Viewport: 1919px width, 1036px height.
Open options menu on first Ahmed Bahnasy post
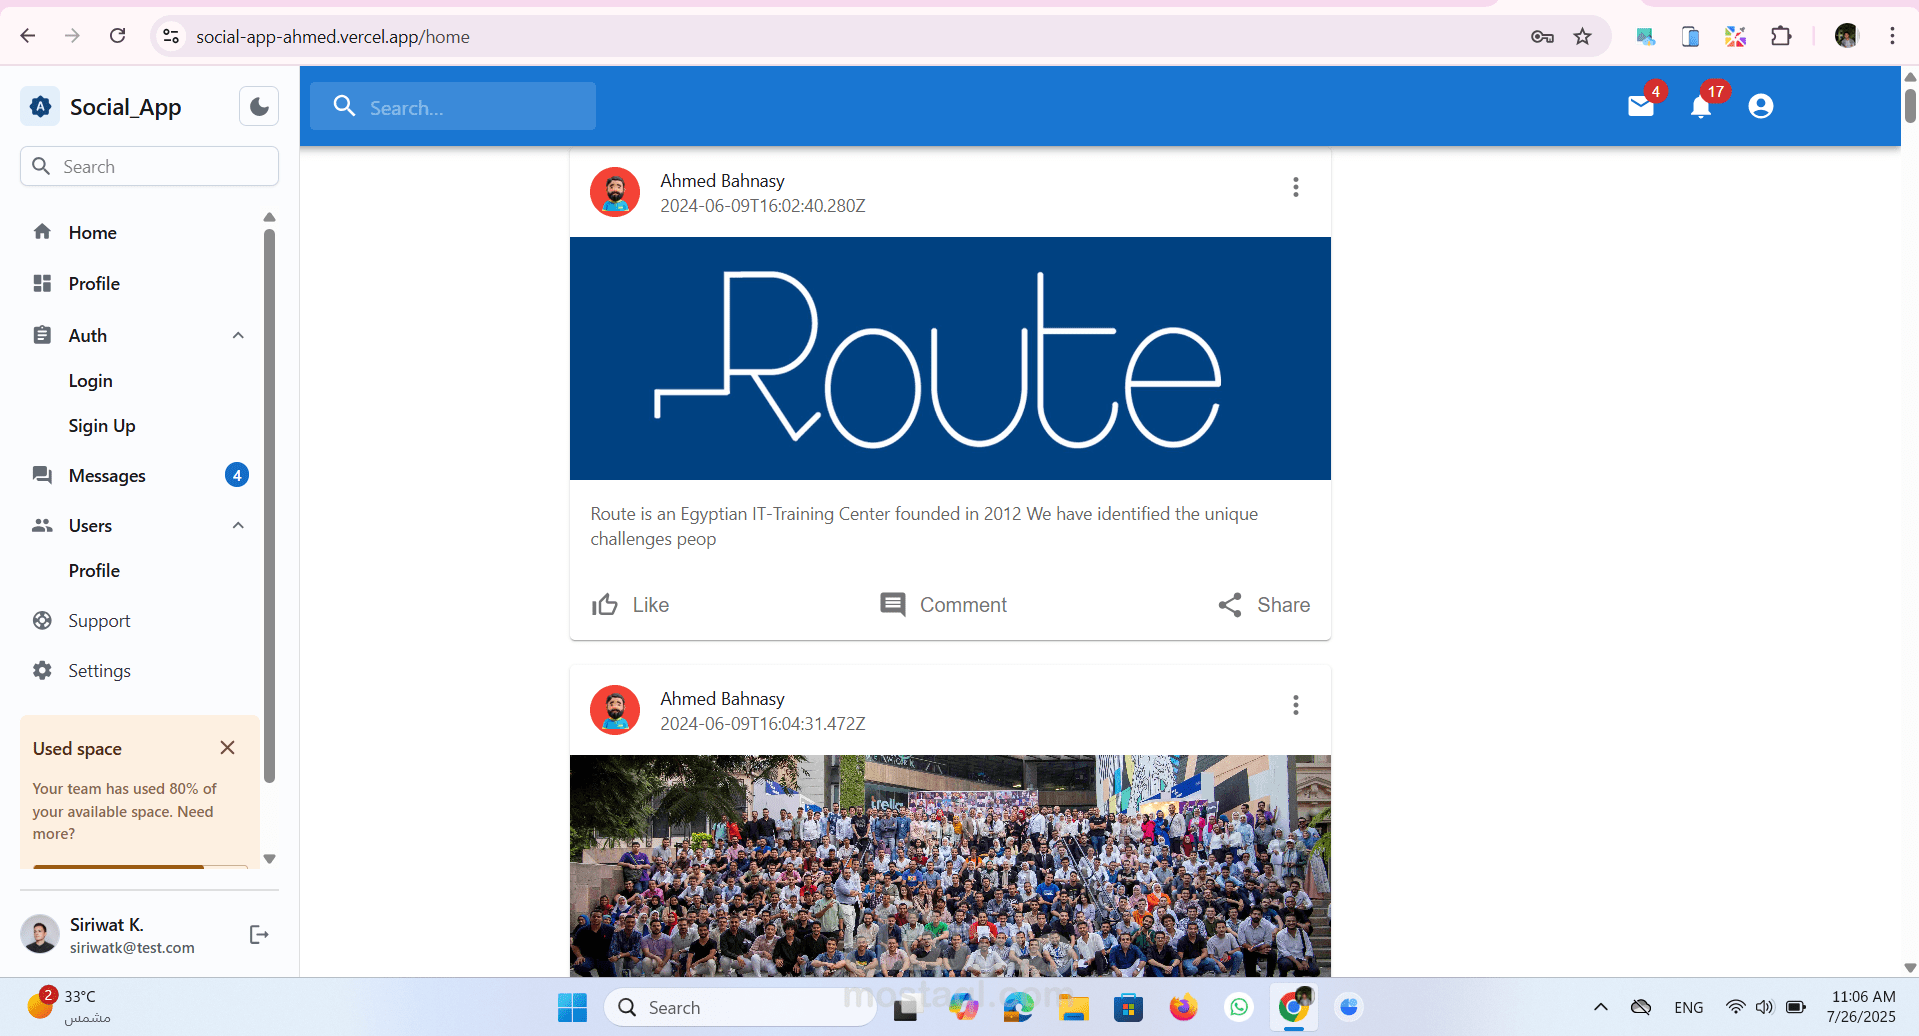1295,187
